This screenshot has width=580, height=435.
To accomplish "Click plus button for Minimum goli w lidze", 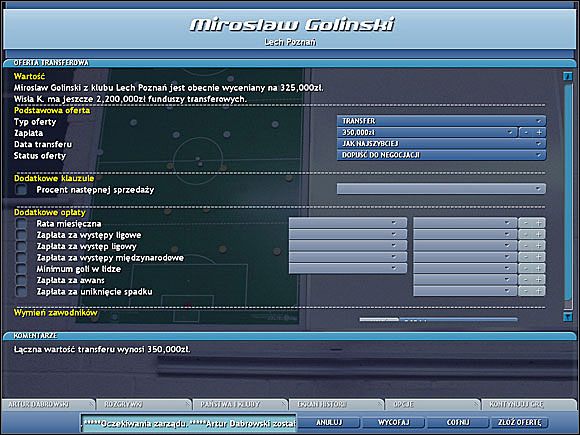I will click(539, 269).
